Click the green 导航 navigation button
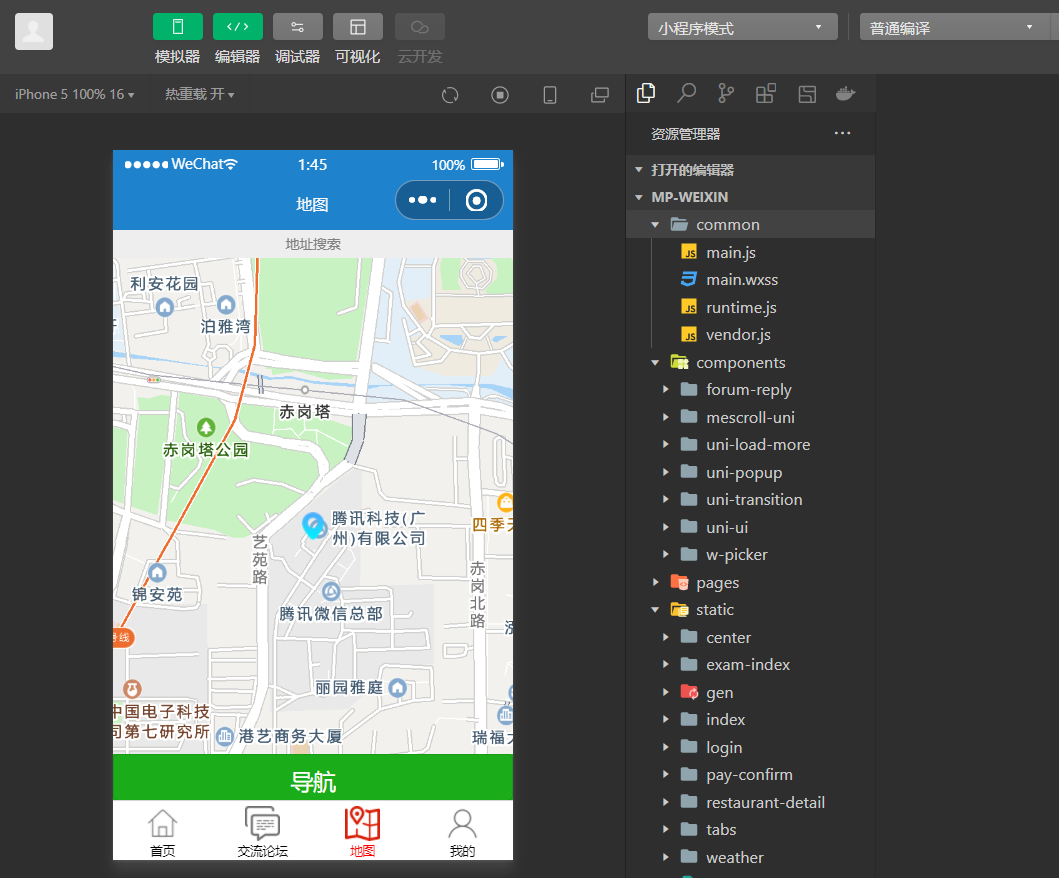The height and width of the screenshot is (878, 1059). pyautogui.click(x=313, y=777)
